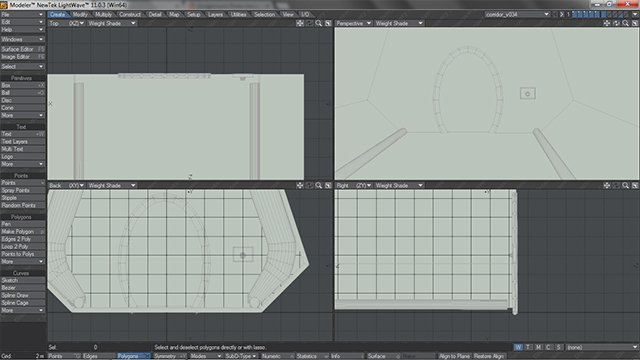
Task: Switch to Points selection mode
Action: coord(64,356)
